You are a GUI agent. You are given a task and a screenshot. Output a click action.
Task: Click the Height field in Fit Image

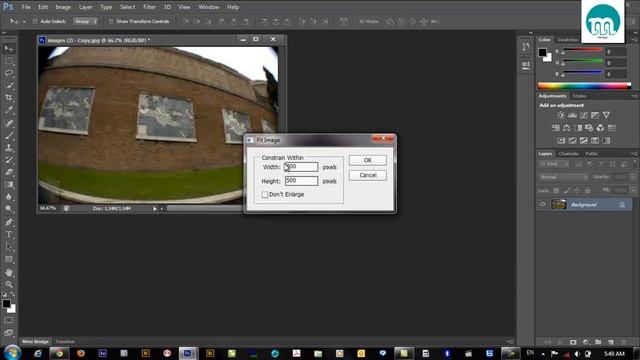point(301,181)
